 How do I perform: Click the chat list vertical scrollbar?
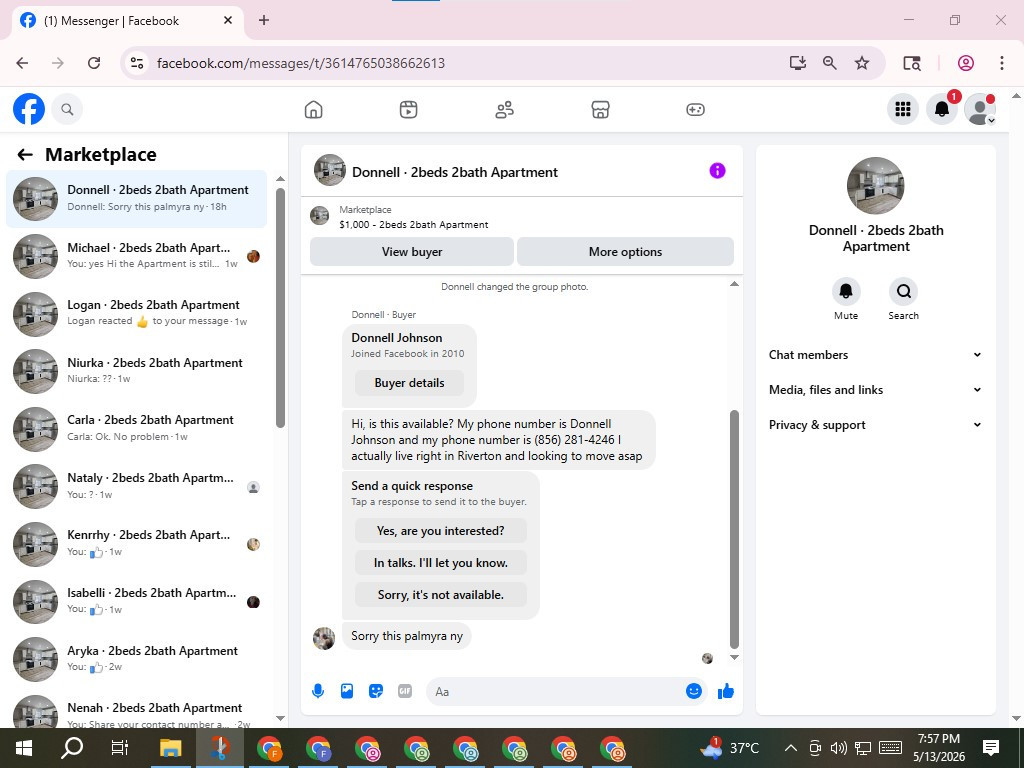pyautogui.click(x=280, y=308)
